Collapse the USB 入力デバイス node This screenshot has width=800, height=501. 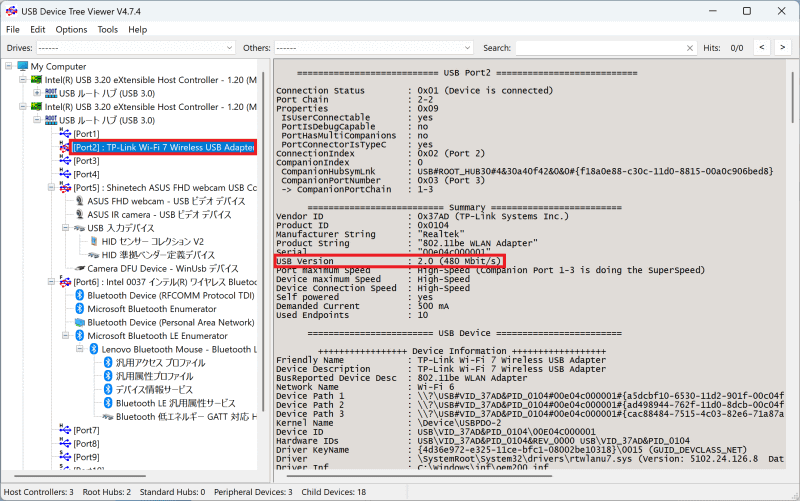(66, 228)
